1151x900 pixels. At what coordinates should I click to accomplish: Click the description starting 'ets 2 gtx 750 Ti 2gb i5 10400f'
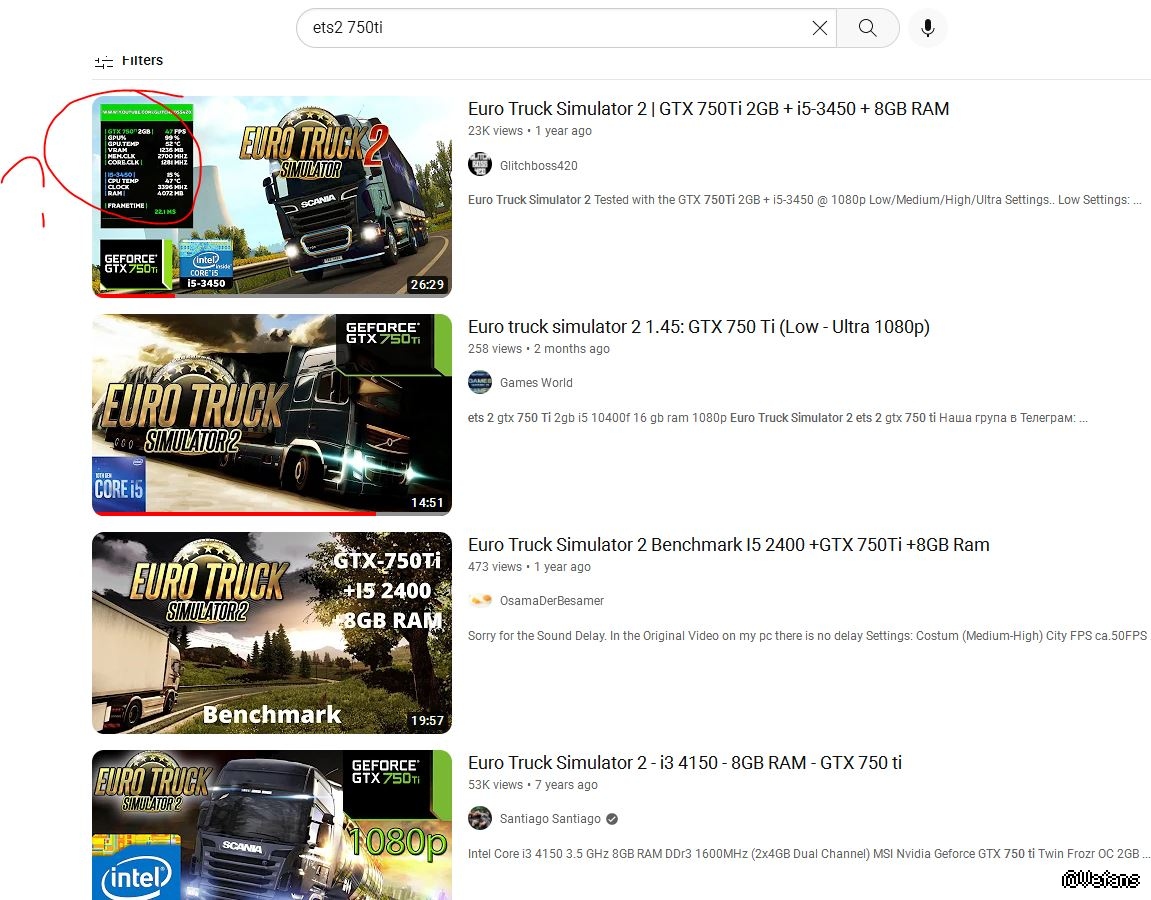pyautogui.click(x=777, y=418)
